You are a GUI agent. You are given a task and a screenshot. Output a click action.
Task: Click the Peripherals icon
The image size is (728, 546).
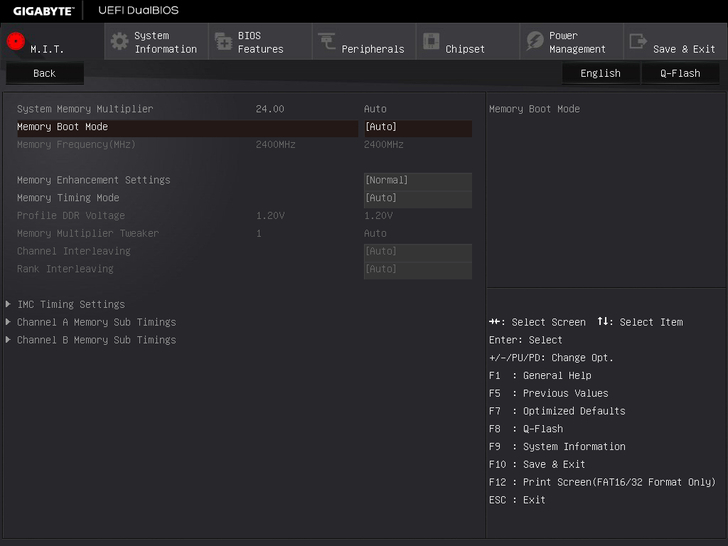(x=327, y=42)
